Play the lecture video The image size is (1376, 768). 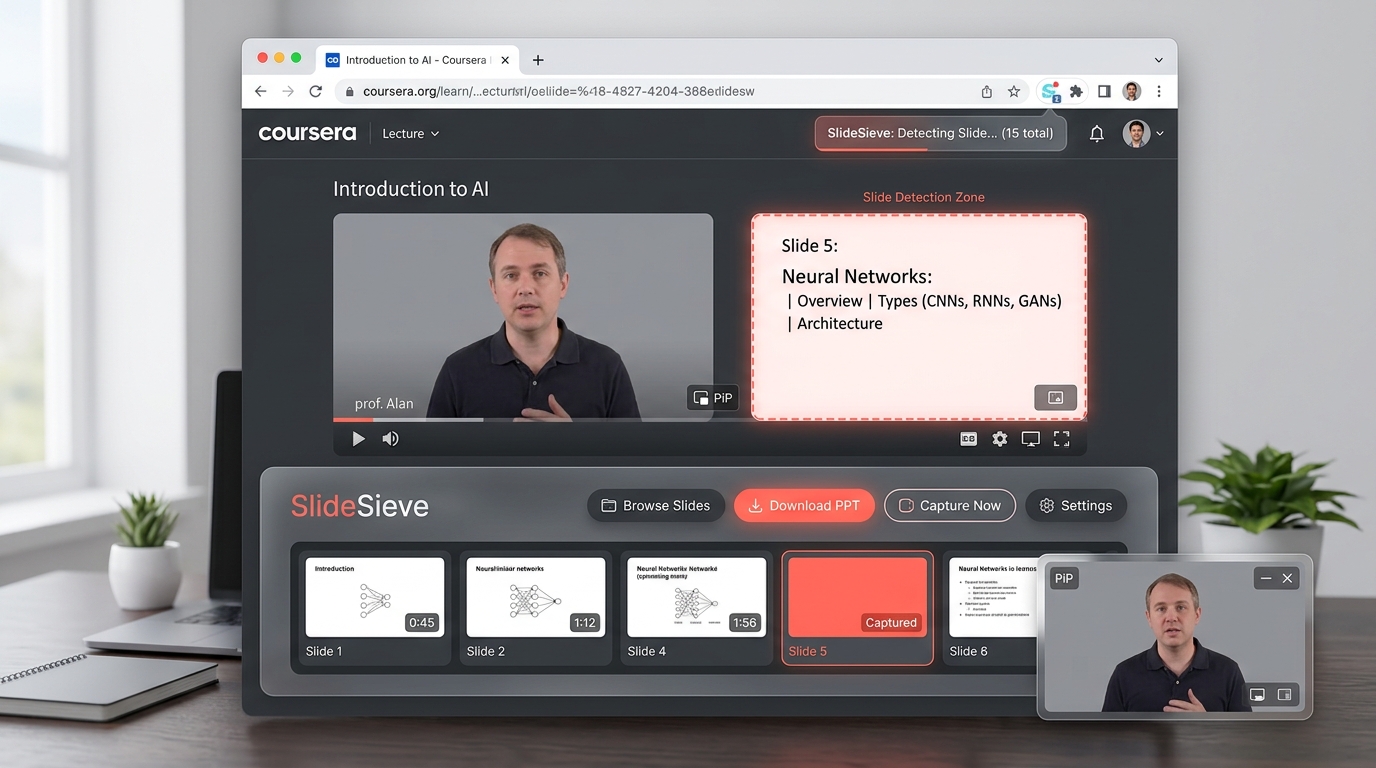358,438
